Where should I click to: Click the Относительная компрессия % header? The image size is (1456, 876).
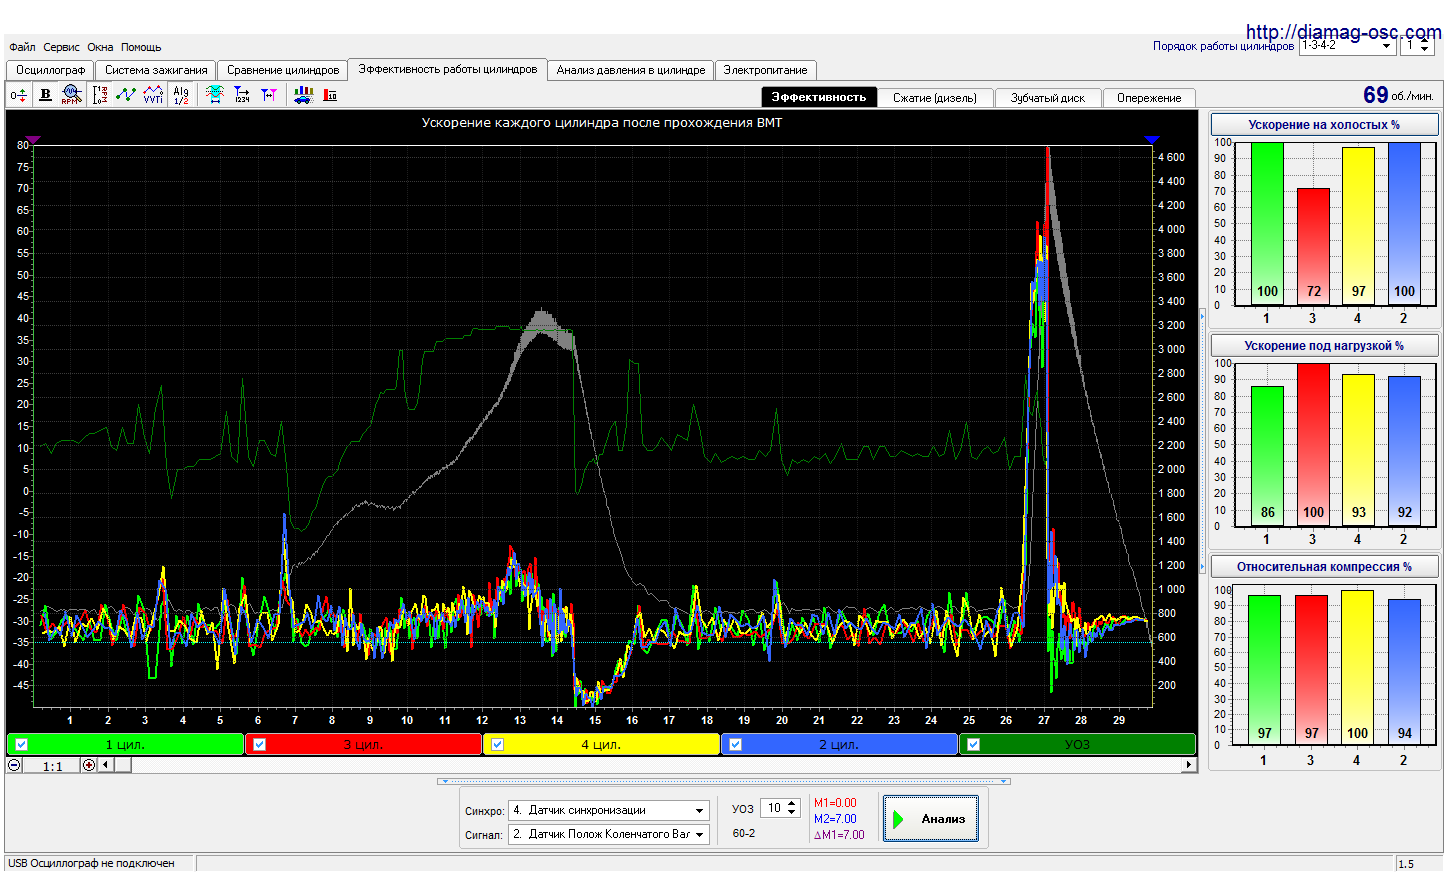coord(1324,567)
